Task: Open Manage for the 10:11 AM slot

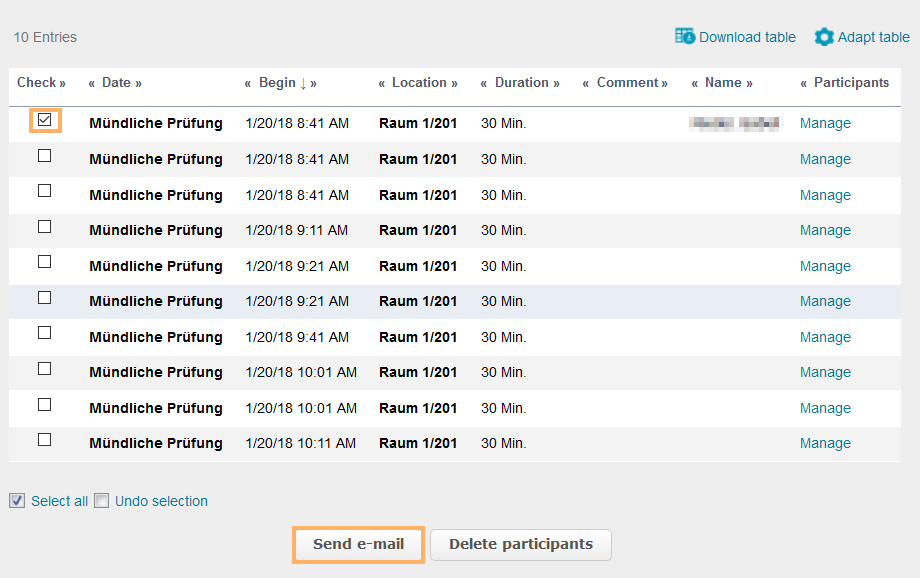Action: pos(825,443)
